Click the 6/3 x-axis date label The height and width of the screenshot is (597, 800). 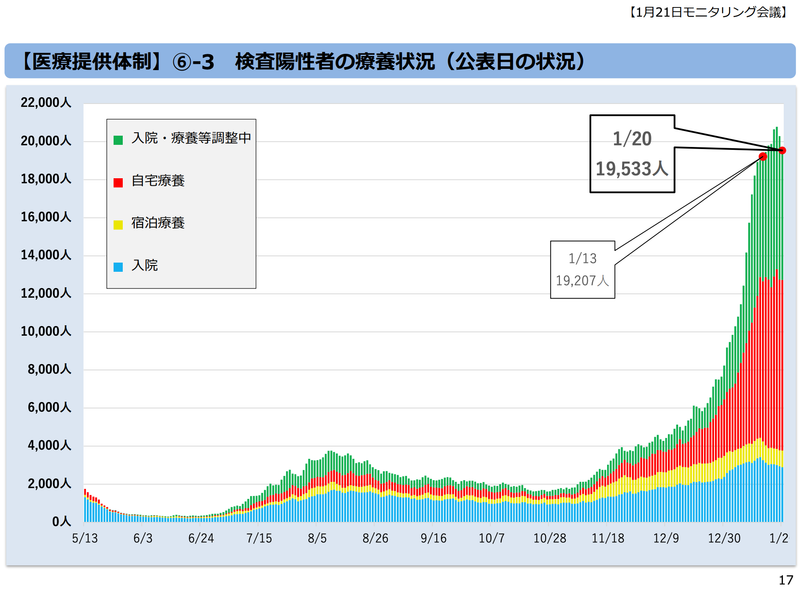(143, 539)
